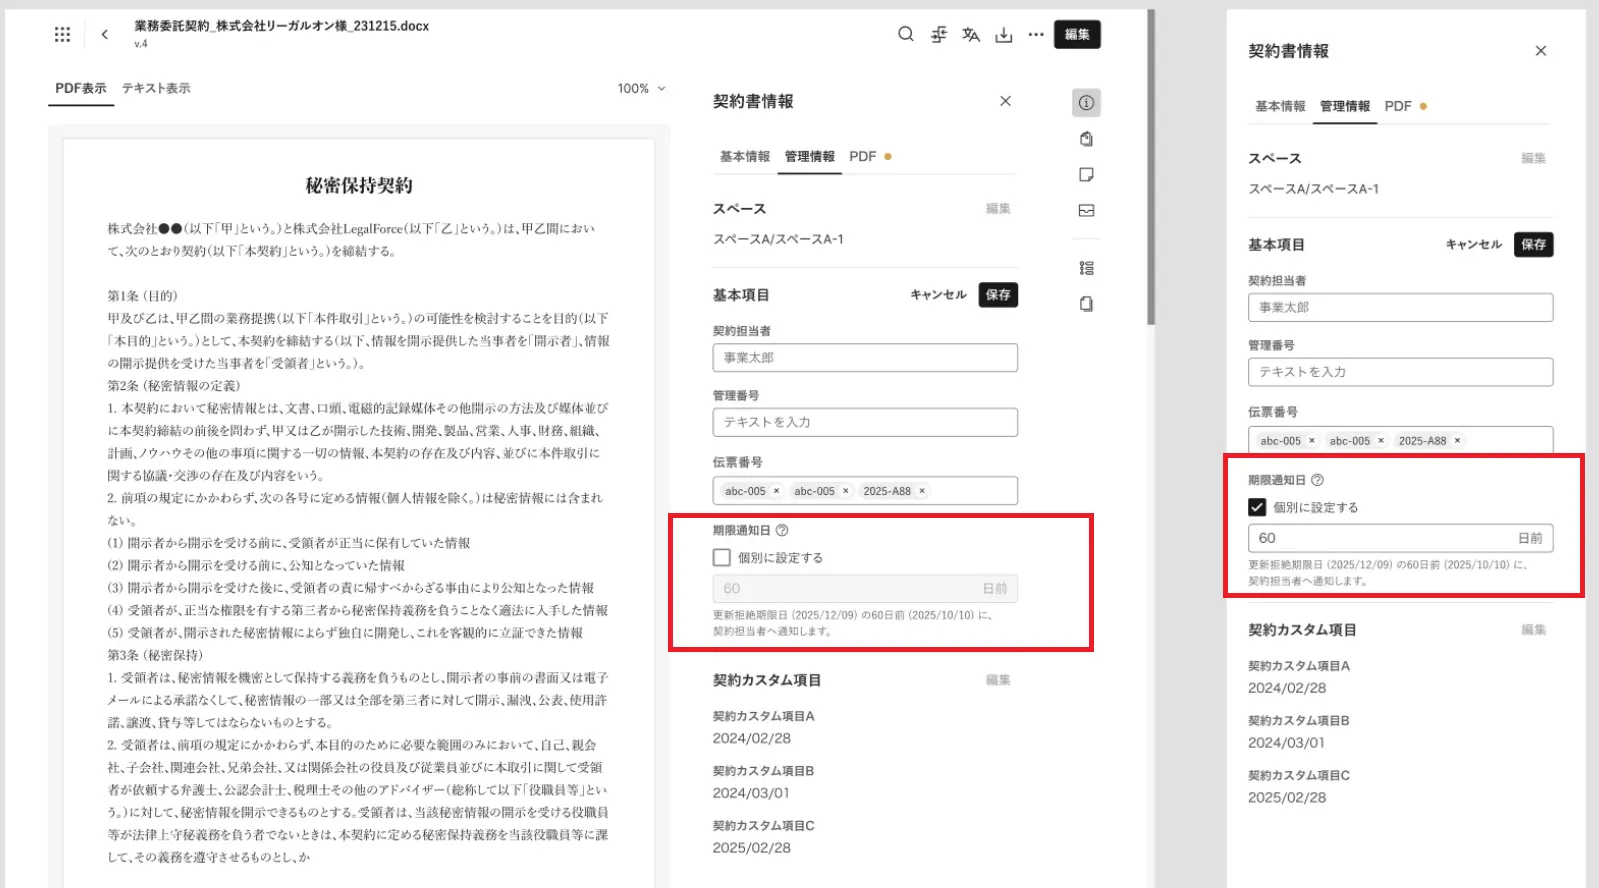Click 保存 button in the middle panel

997,295
